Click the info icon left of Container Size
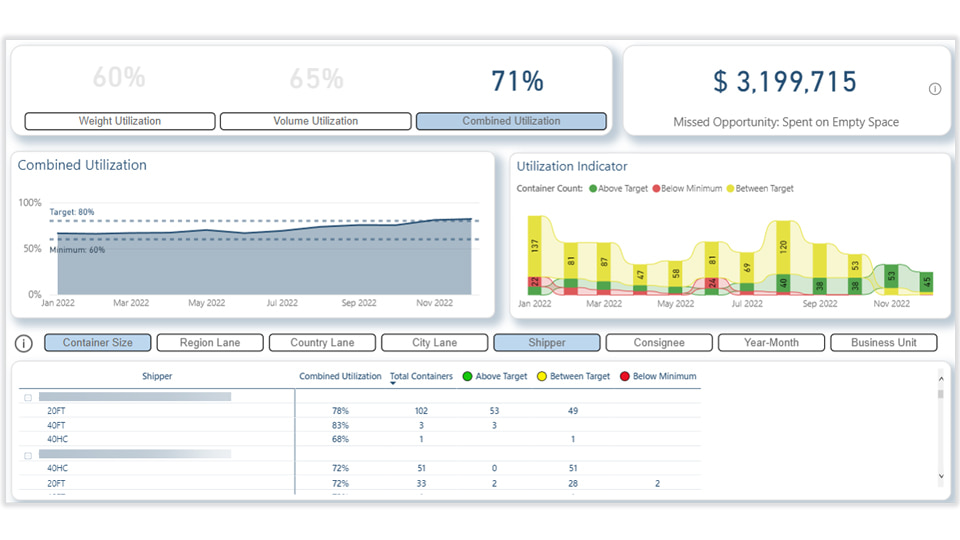 click(x=24, y=343)
